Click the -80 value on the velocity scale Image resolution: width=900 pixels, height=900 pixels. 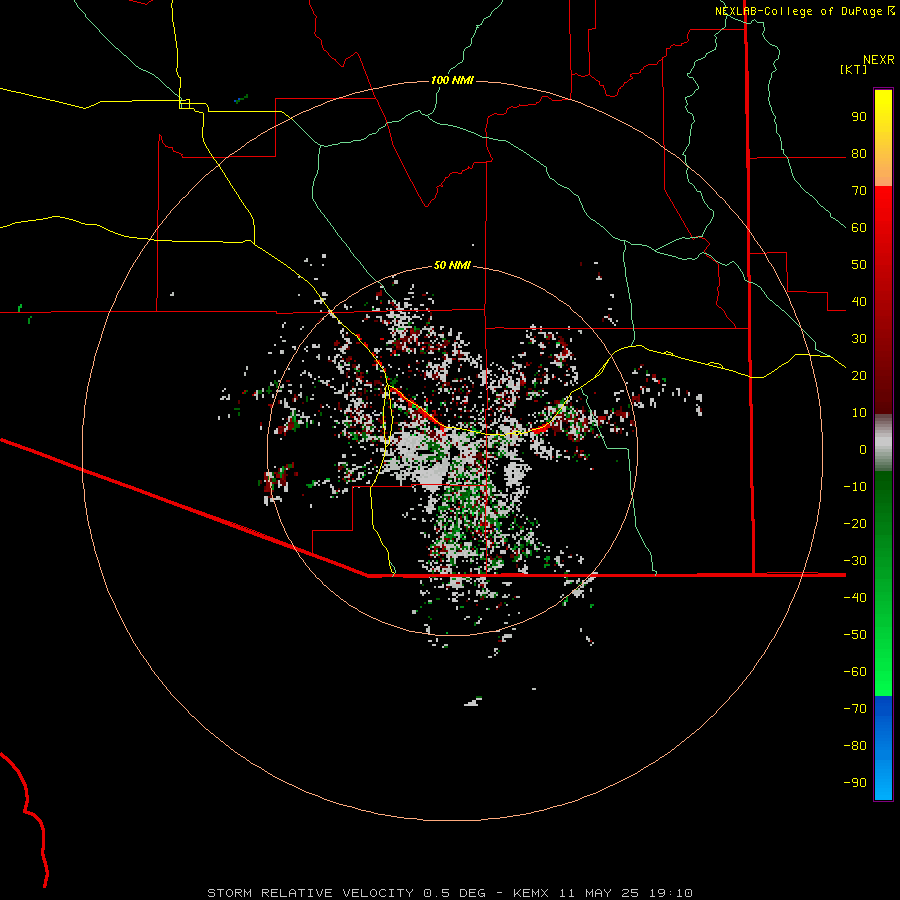pyautogui.click(x=855, y=746)
